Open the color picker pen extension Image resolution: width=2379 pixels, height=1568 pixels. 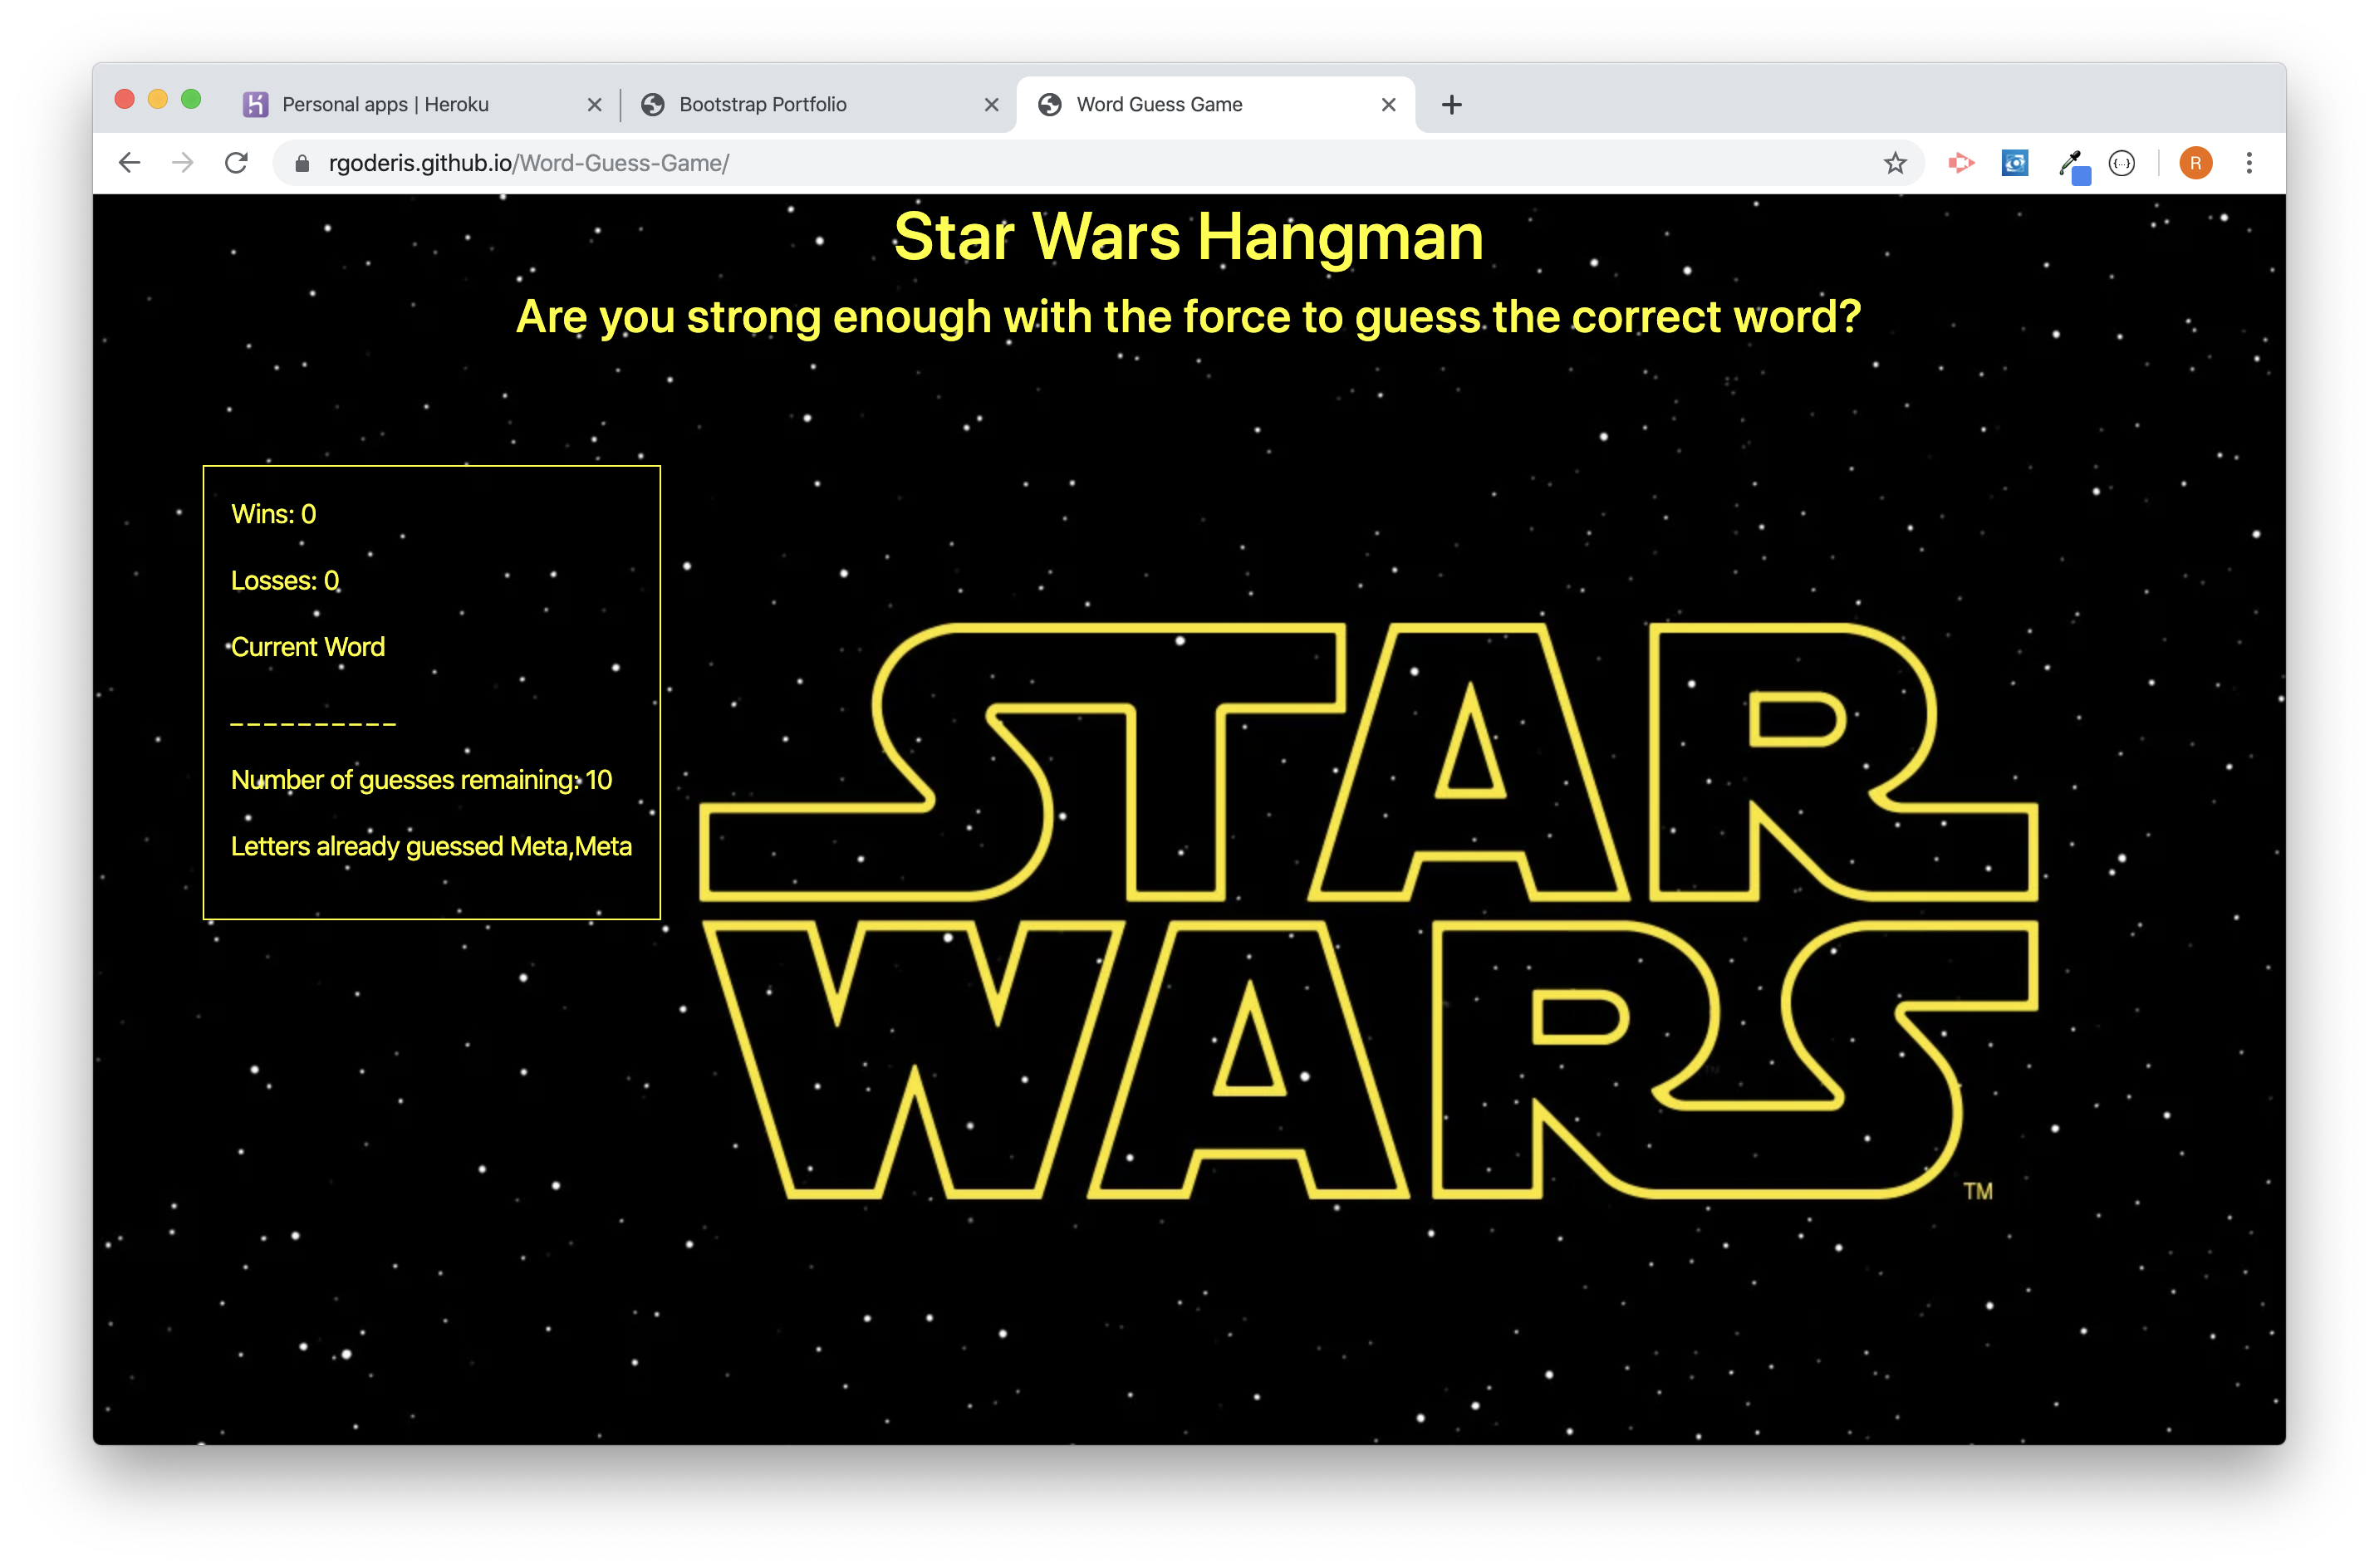2073,165
